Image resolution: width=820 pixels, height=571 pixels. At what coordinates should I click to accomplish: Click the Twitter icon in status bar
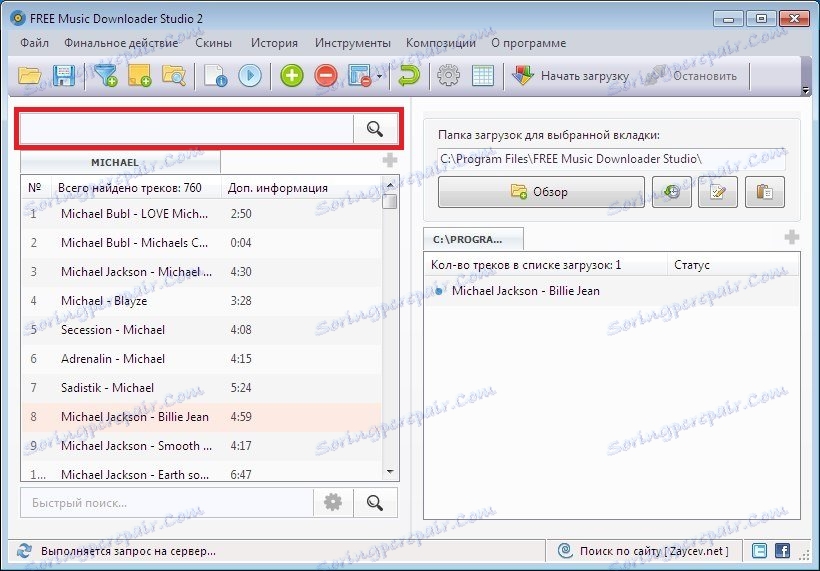tap(759, 551)
